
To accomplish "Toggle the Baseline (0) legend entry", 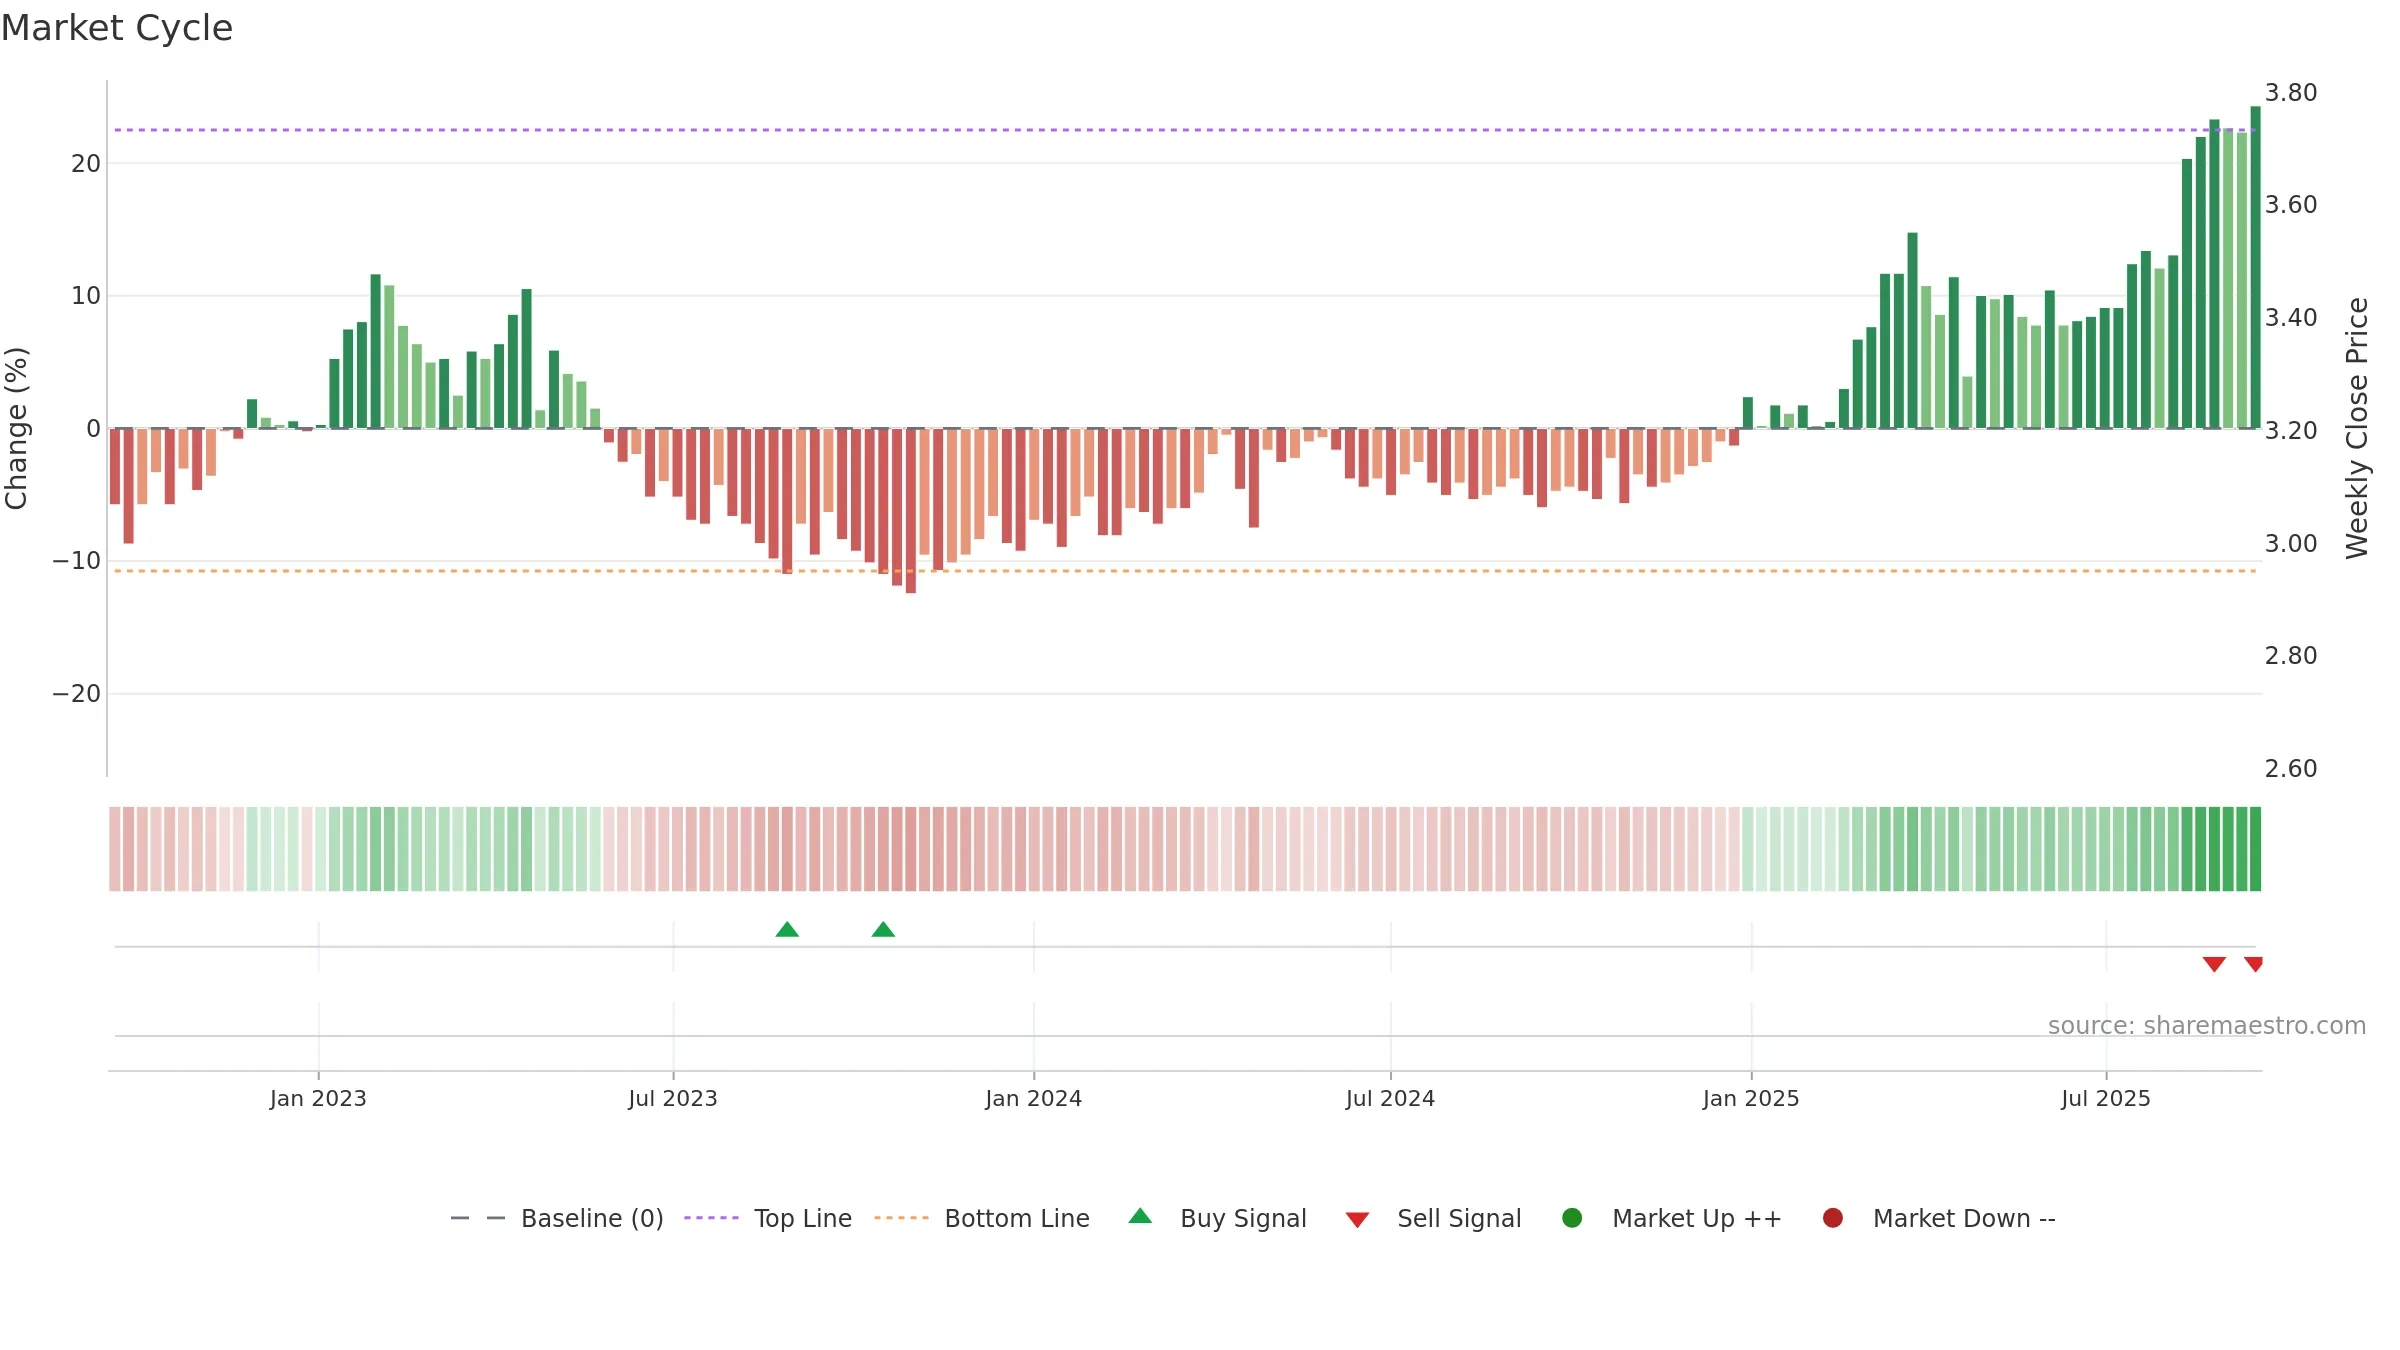I will pyautogui.click(x=557, y=1218).
